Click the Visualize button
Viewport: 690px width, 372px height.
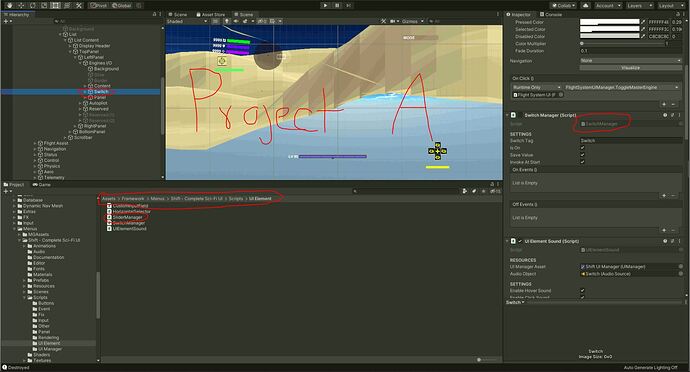[x=631, y=68]
